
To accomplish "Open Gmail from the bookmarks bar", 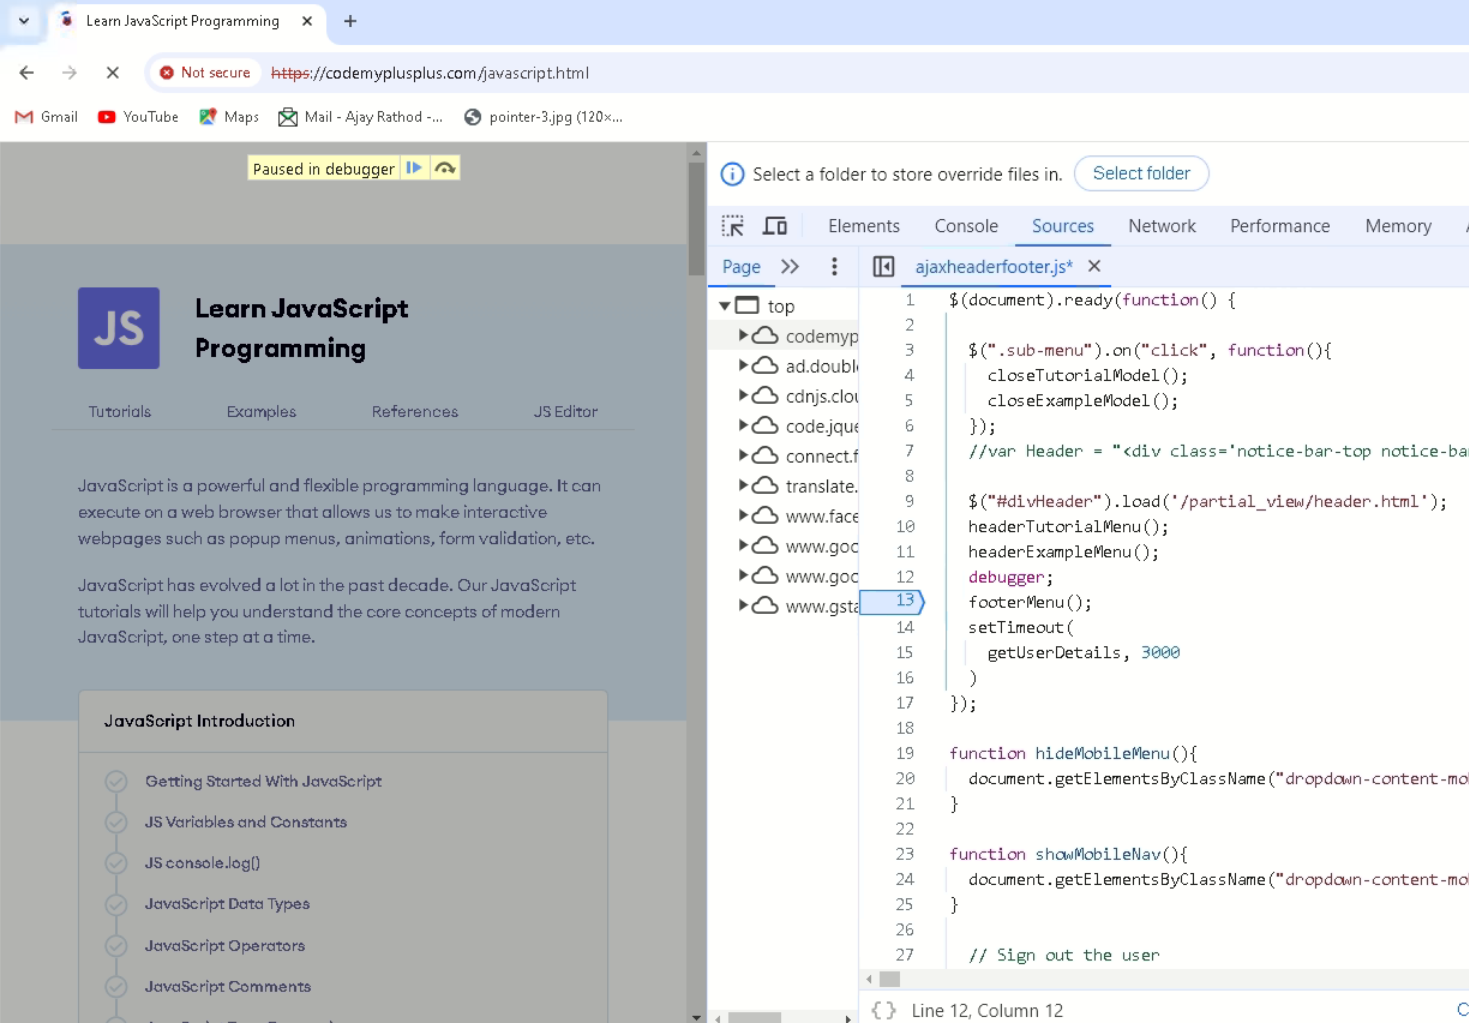I will point(45,116).
